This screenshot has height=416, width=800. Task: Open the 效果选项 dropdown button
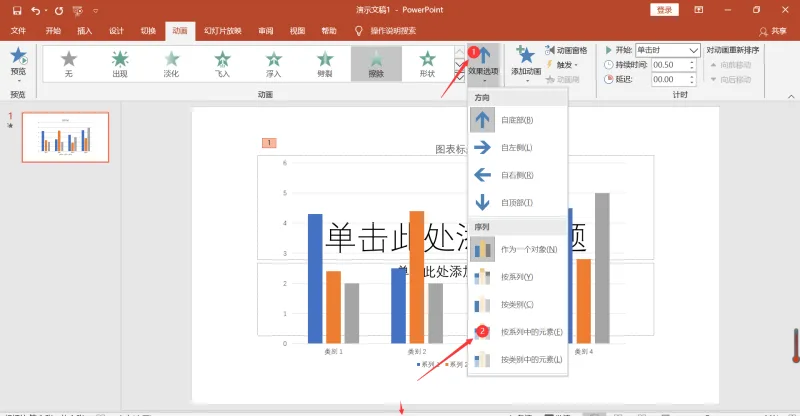point(483,64)
